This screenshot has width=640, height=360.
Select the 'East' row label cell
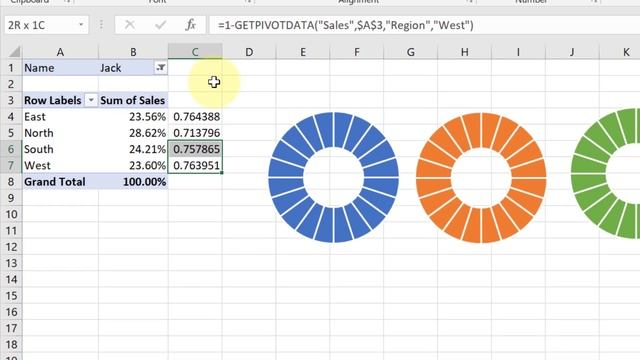click(x=60, y=117)
